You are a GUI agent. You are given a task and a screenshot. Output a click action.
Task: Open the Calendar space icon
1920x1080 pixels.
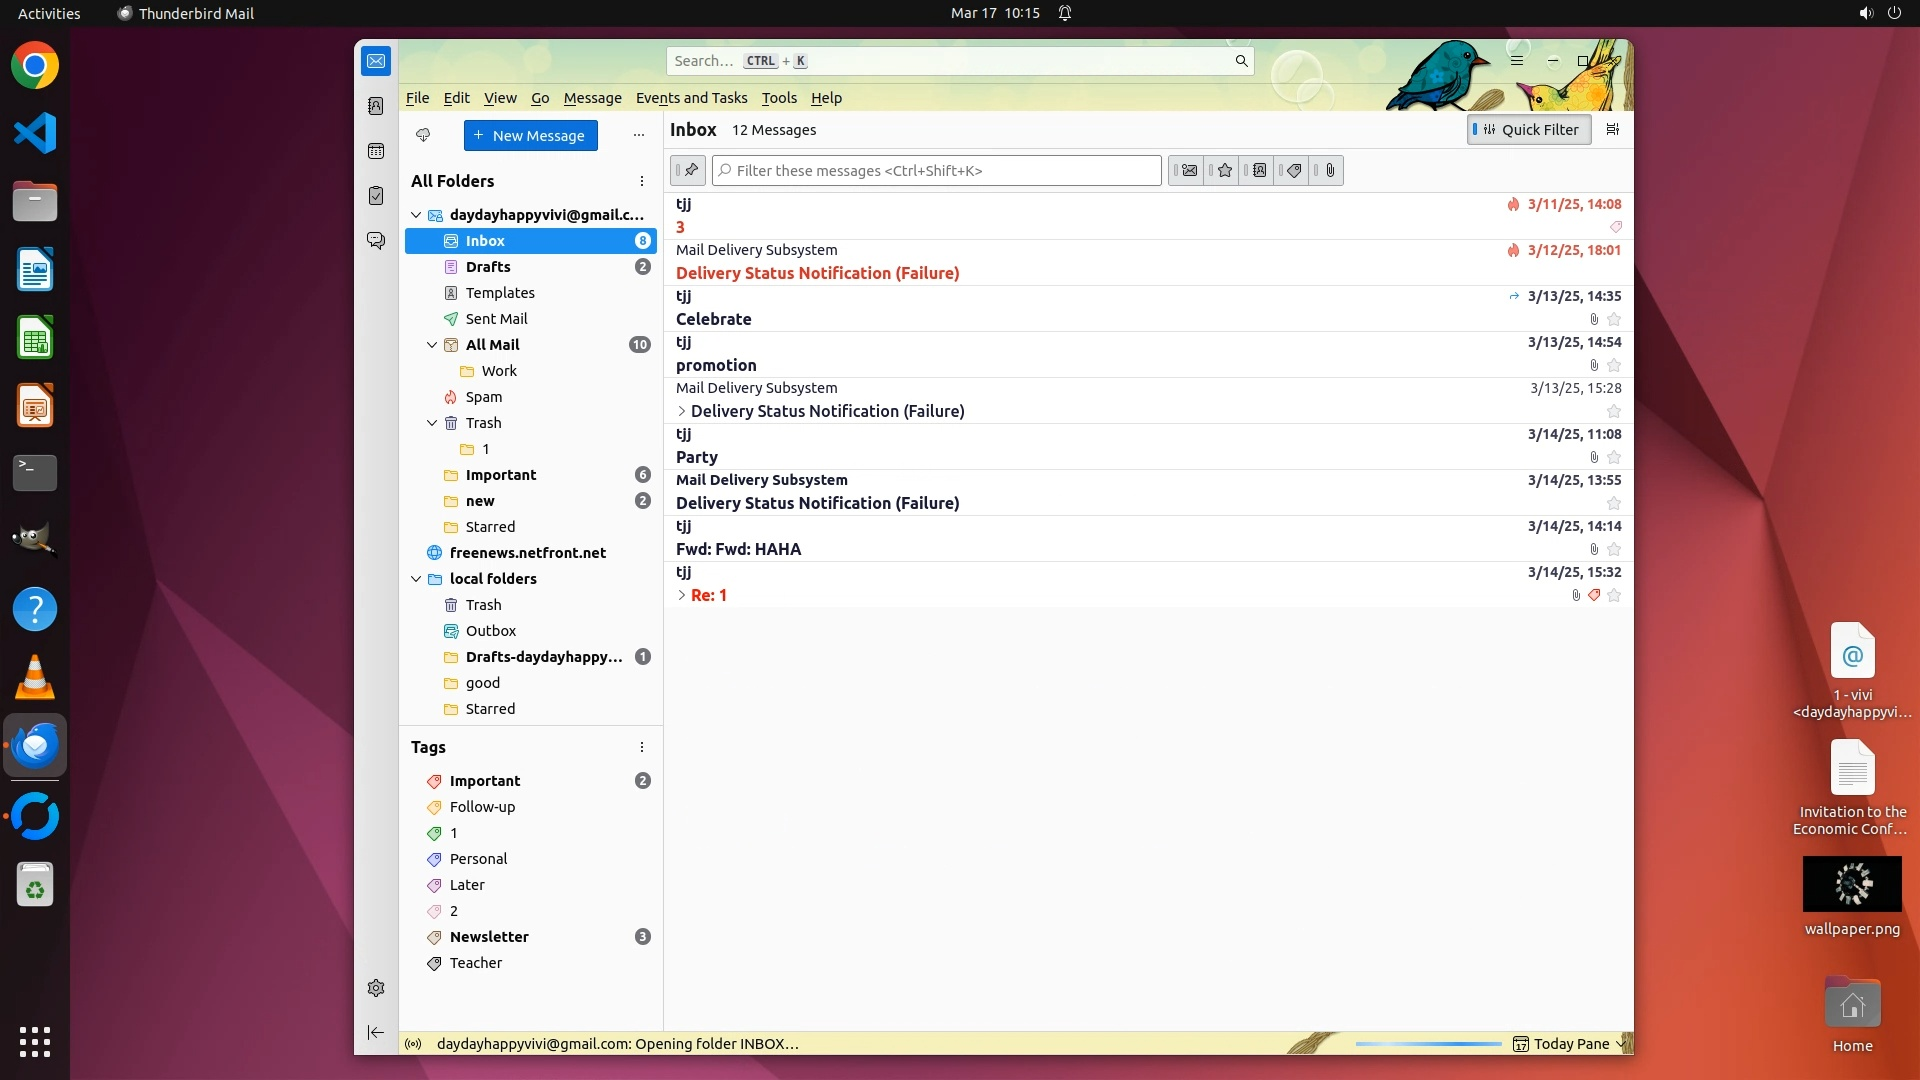(x=376, y=151)
